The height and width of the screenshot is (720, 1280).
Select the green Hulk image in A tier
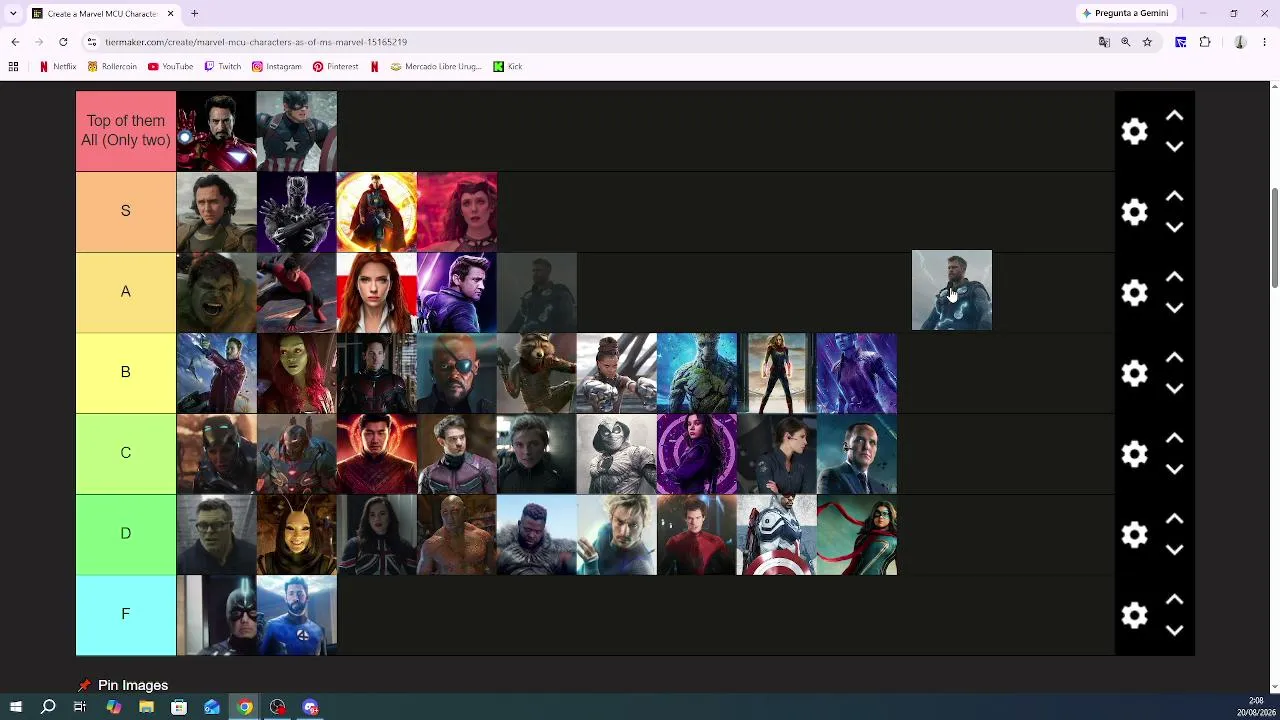tap(216, 292)
